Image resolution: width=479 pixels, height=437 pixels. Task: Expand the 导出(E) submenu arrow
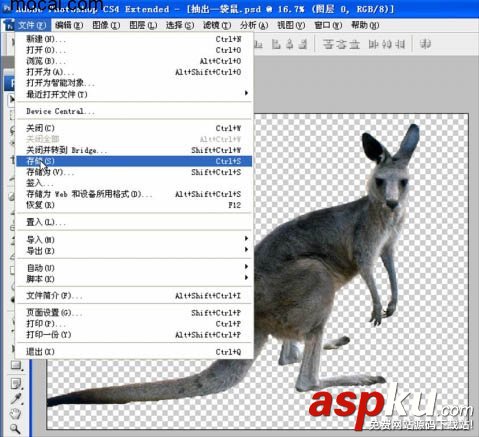[x=246, y=250]
